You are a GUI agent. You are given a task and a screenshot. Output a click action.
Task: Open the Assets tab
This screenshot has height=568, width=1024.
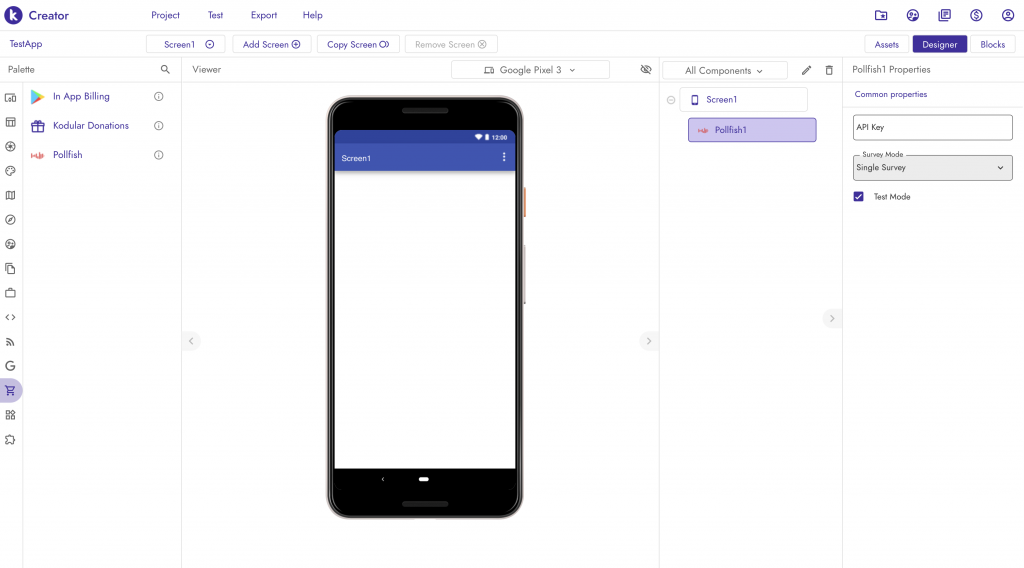pyautogui.click(x=886, y=44)
